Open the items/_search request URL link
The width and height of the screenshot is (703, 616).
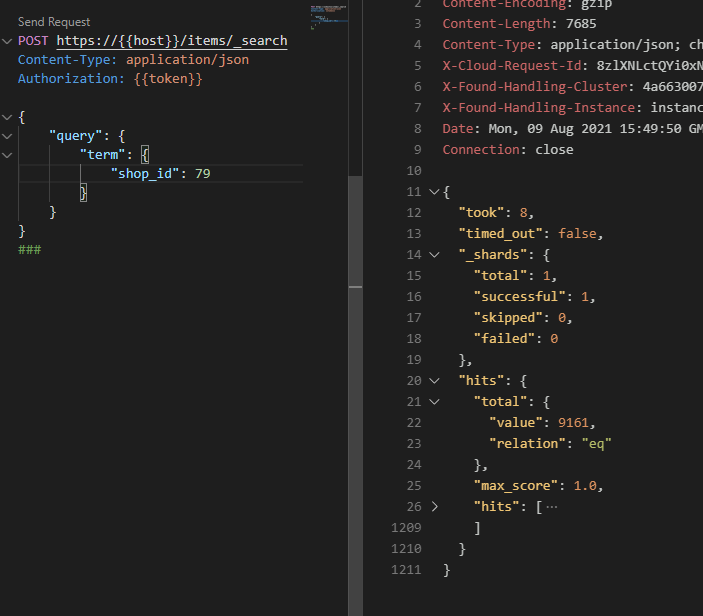pos(171,41)
